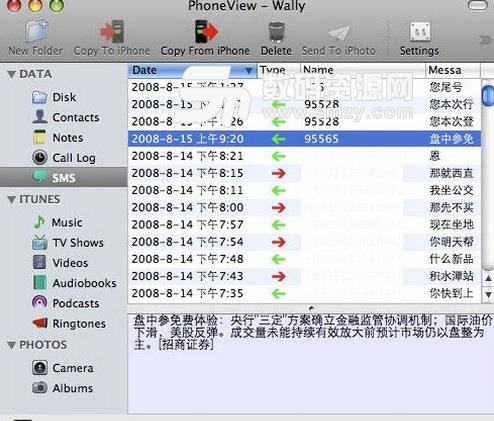Open Call Log in the sidebar
The height and width of the screenshot is (421, 494).
(x=64, y=158)
